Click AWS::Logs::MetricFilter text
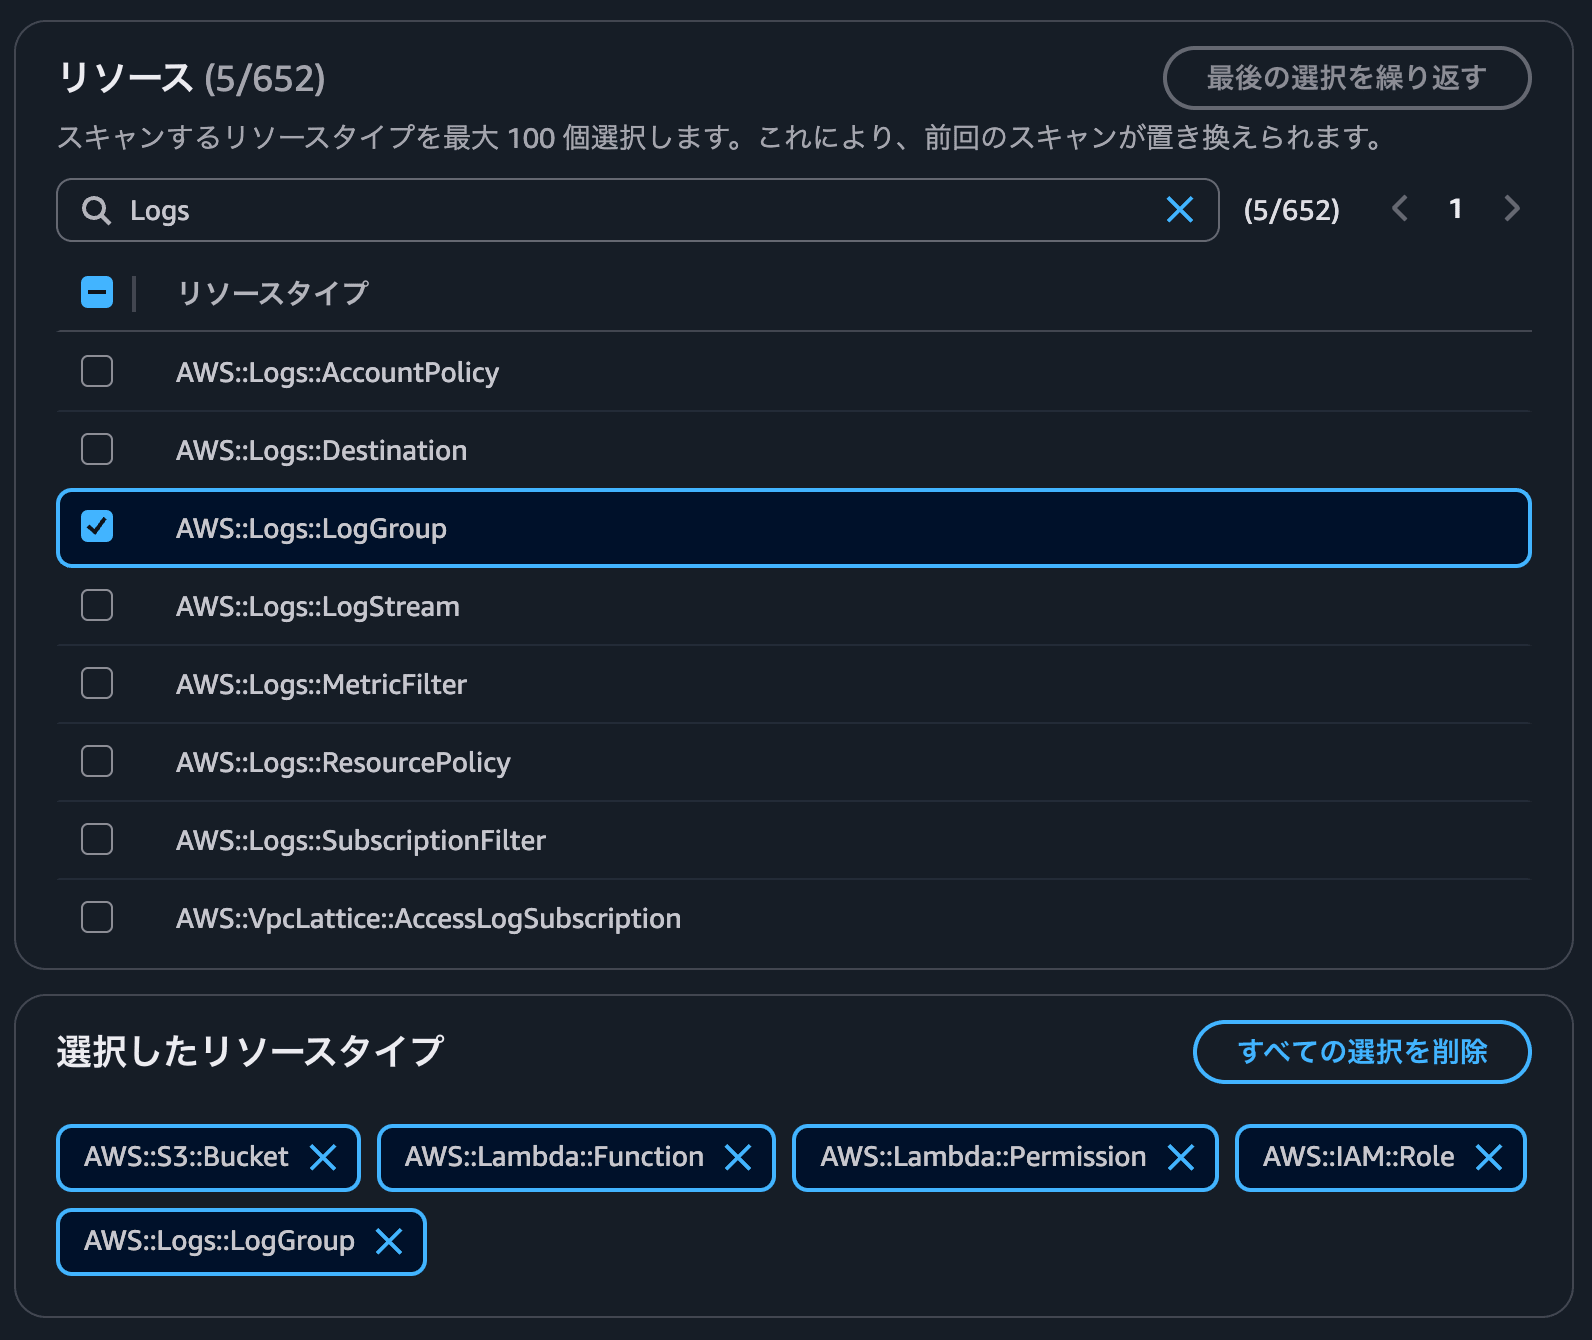The height and width of the screenshot is (1340, 1592). pyautogui.click(x=321, y=684)
